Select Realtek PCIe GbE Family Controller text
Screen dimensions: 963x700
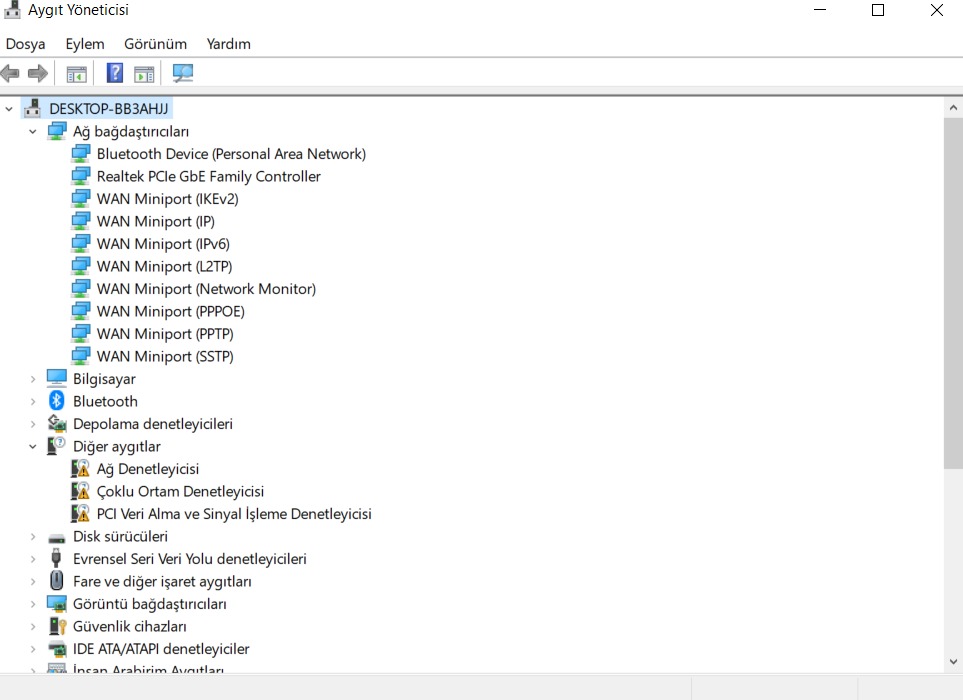pos(208,176)
